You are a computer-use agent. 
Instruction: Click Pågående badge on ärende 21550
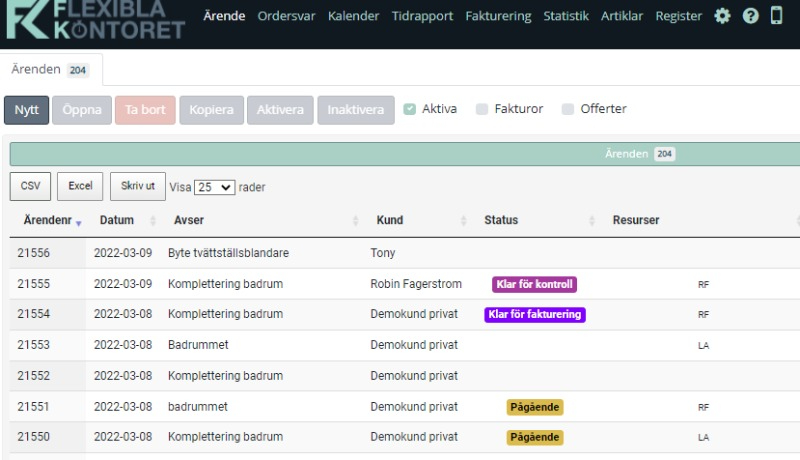click(x=535, y=438)
